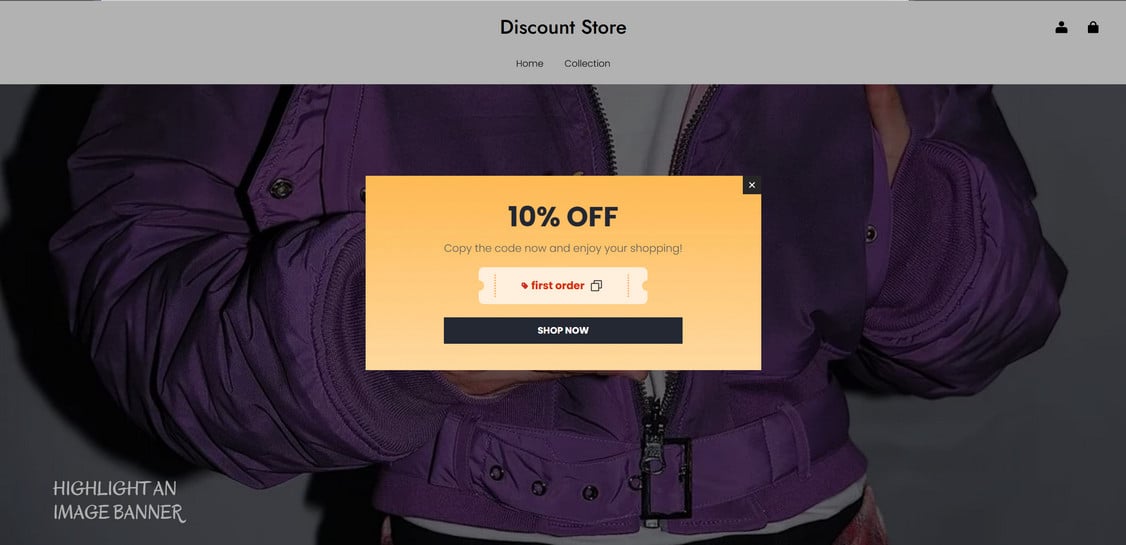Select the 'first order' coupon code text
The image size is (1126, 545).
[558, 286]
